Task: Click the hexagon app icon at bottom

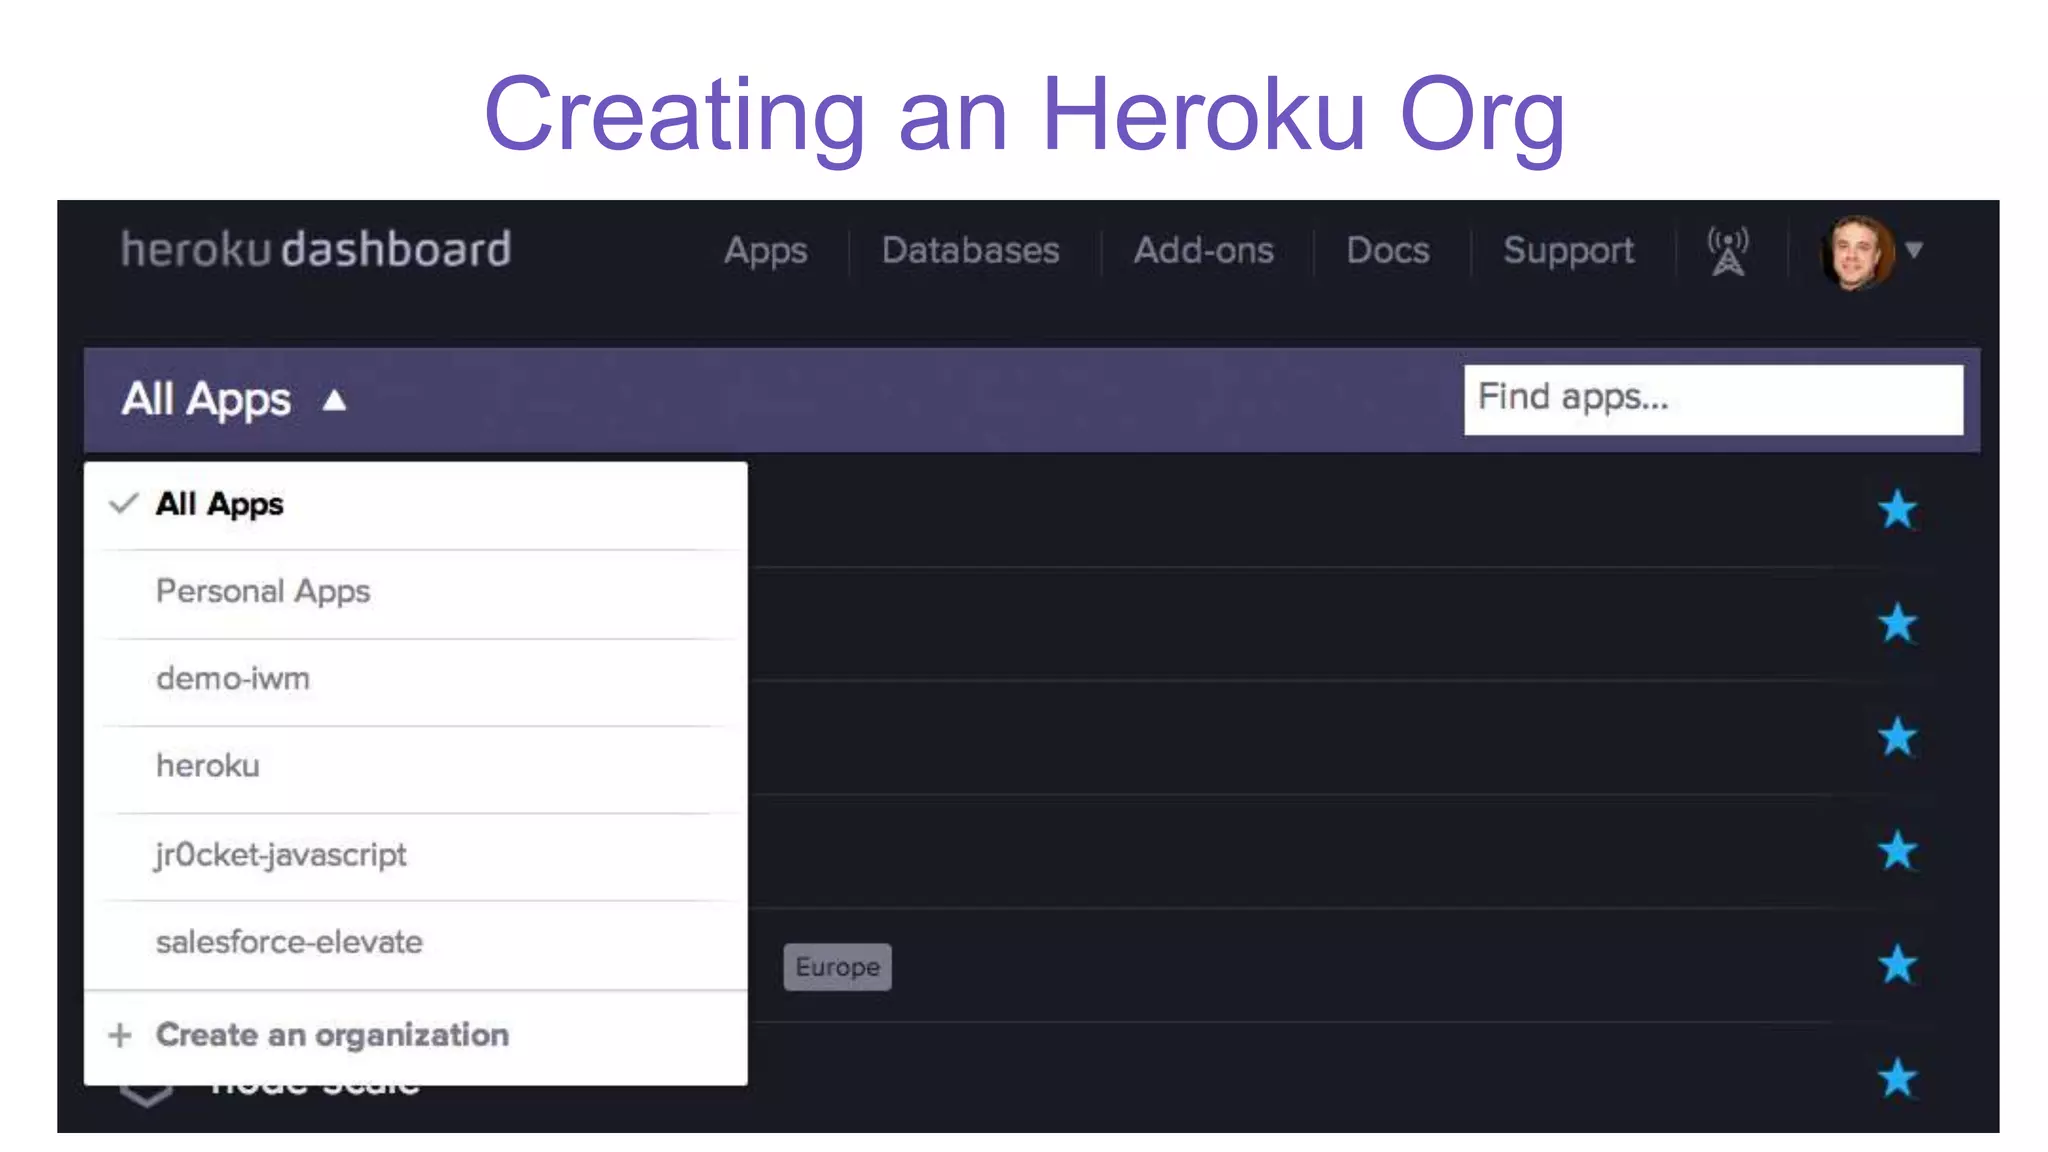Action: (146, 1096)
